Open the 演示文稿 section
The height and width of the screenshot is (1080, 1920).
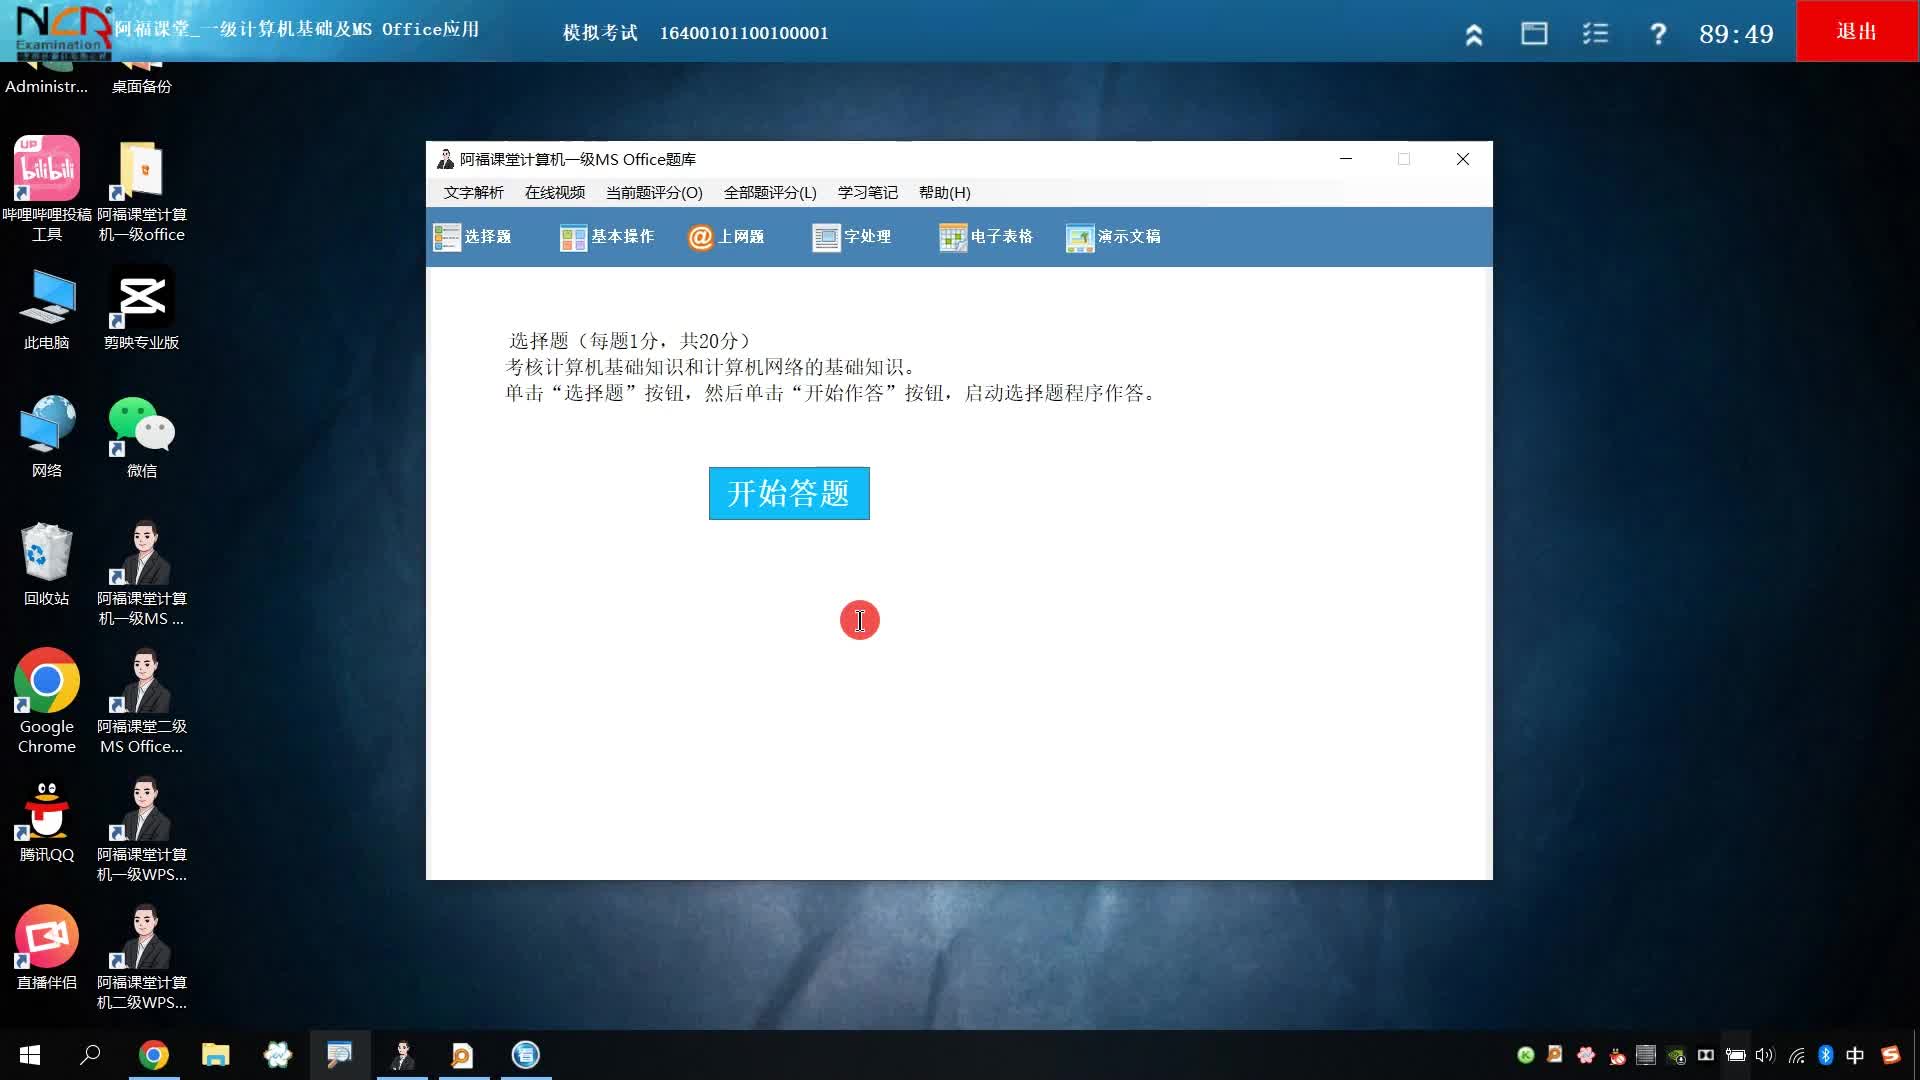pyautogui.click(x=1113, y=237)
